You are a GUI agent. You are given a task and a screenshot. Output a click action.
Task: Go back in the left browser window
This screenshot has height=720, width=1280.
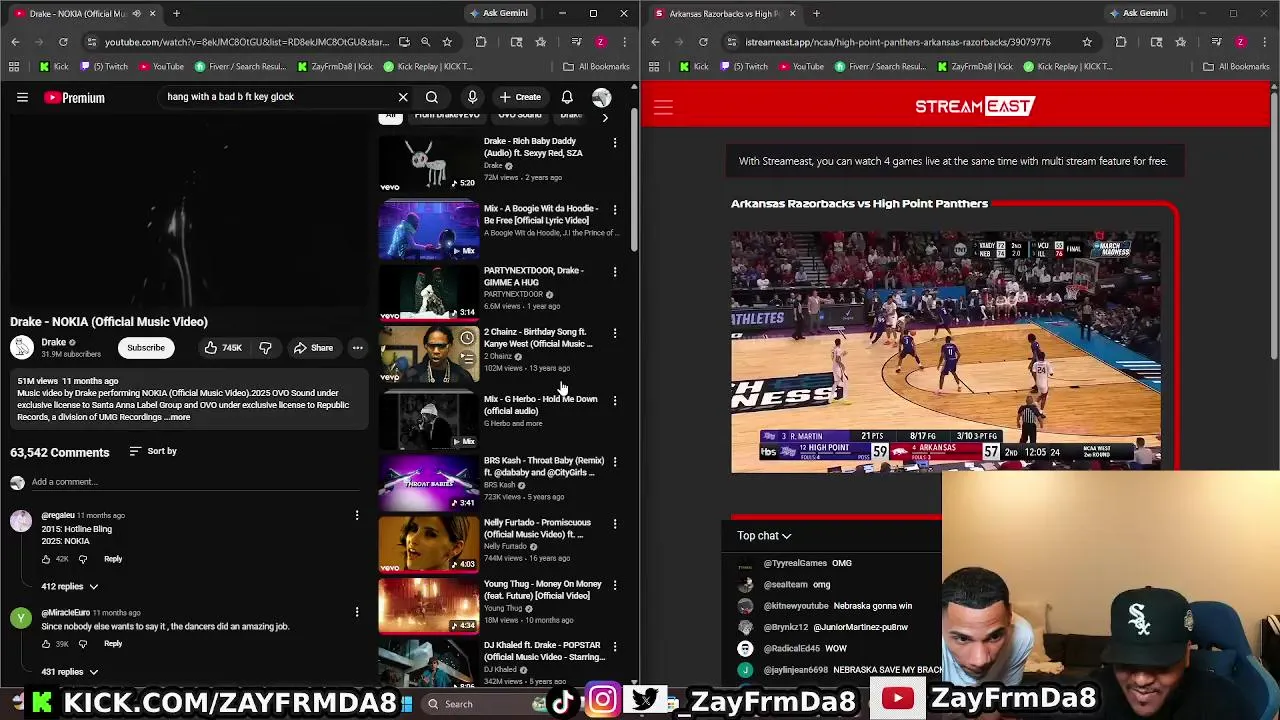15,42
